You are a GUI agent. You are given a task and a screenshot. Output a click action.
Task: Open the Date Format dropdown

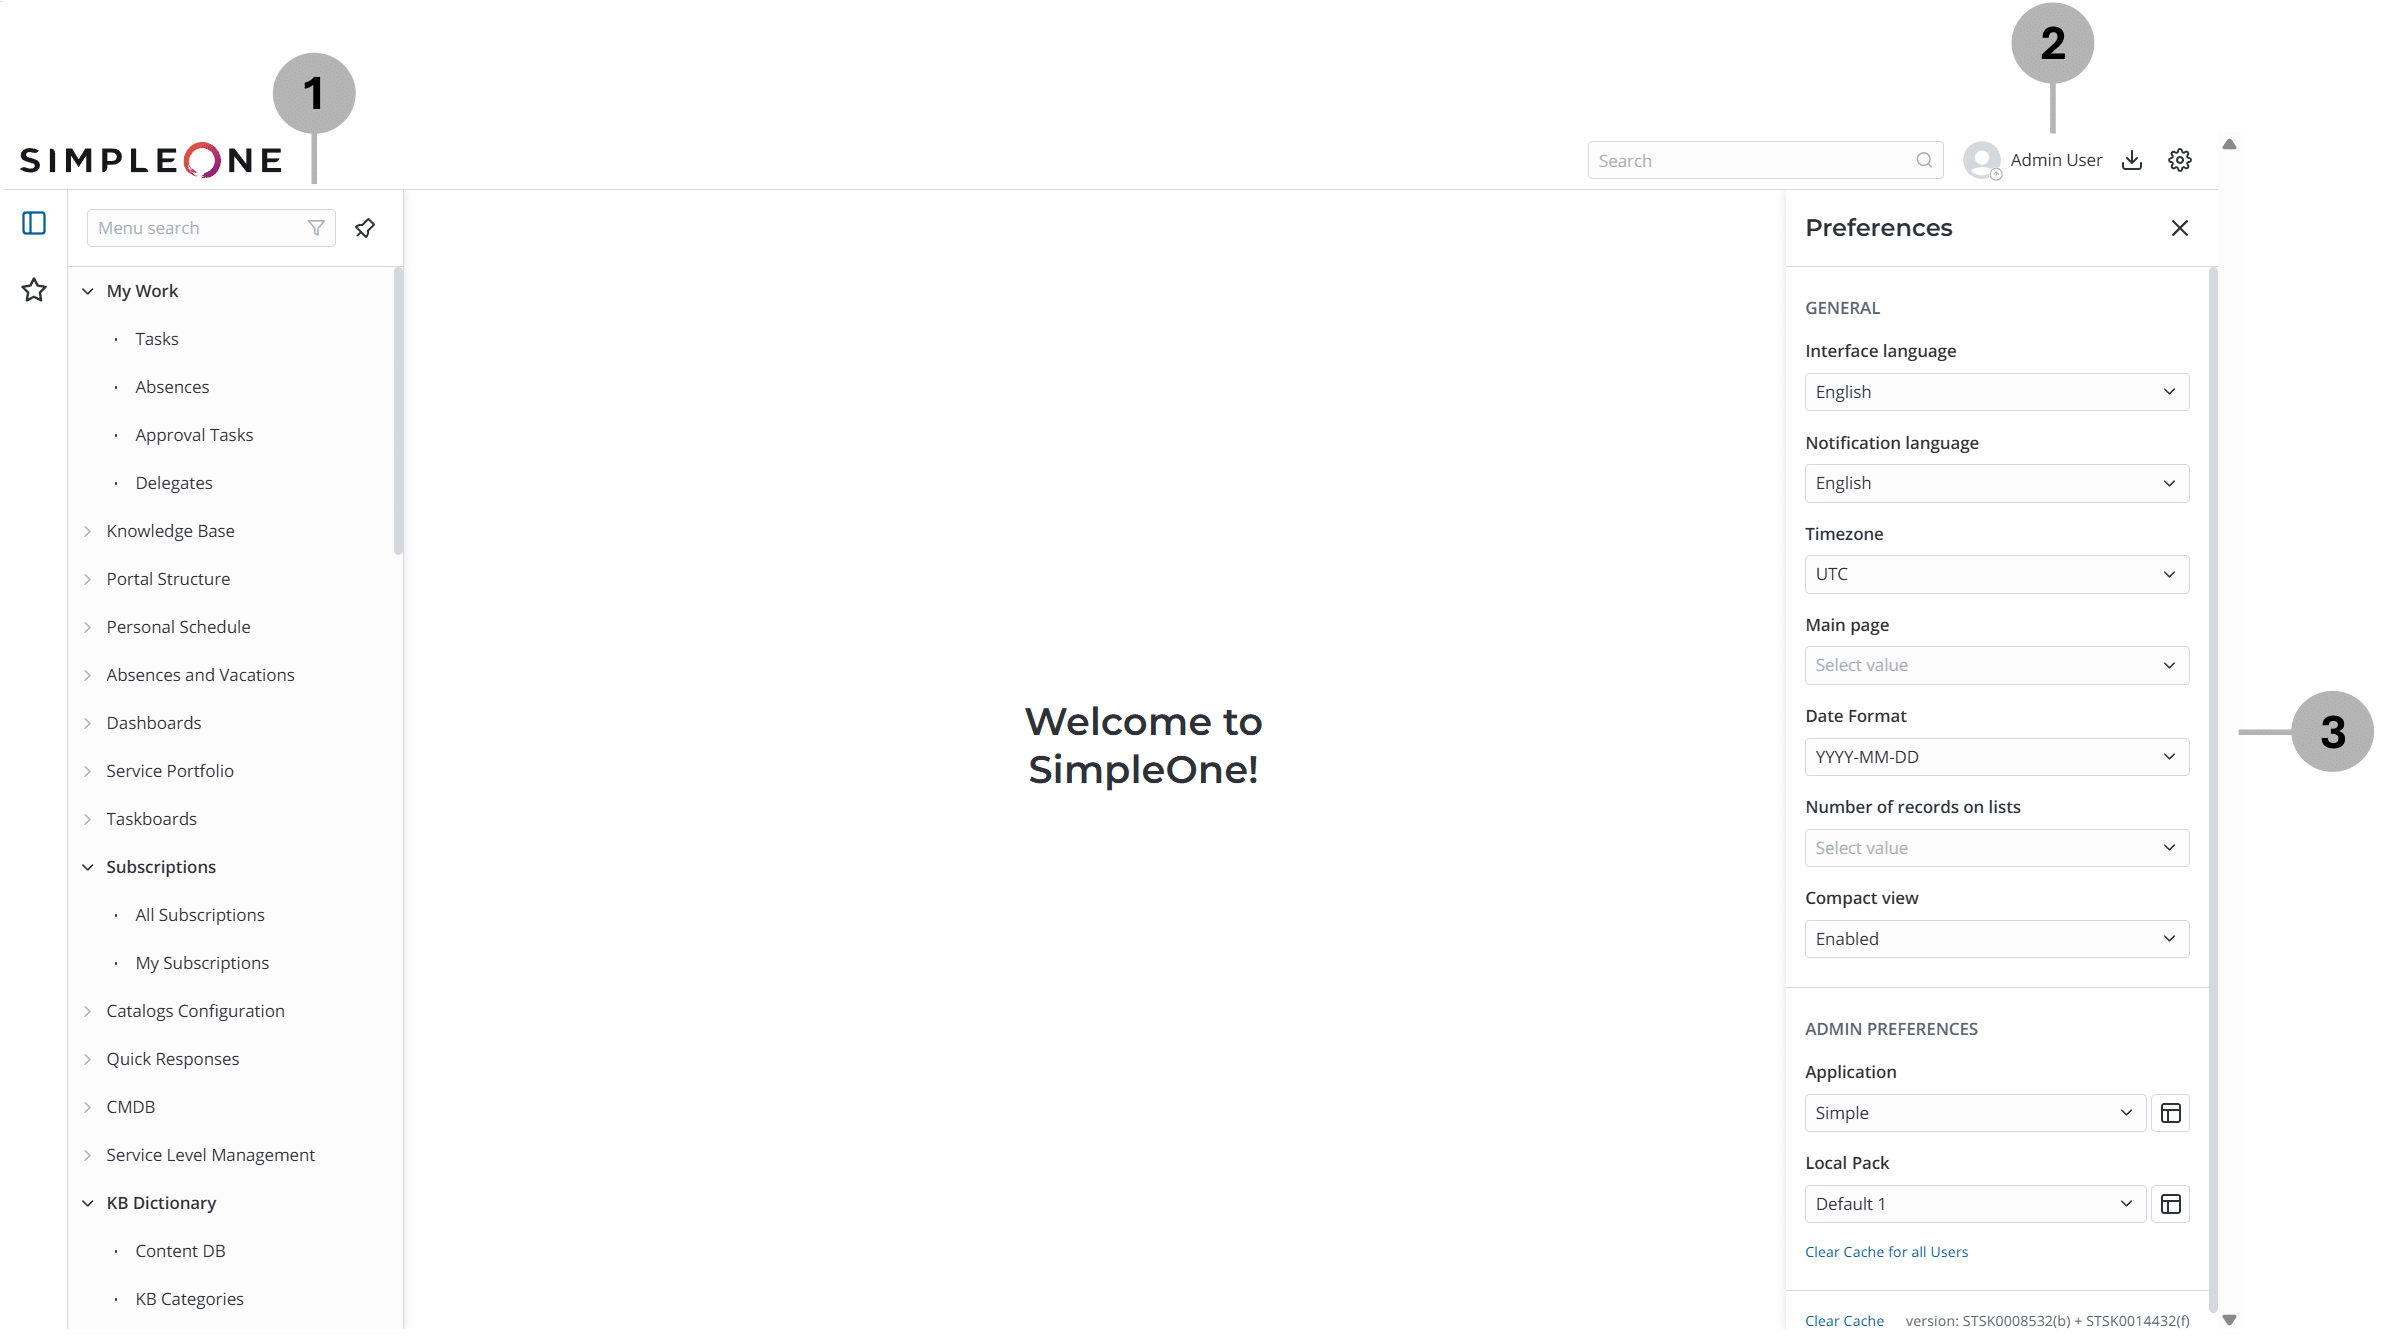pyautogui.click(x=1996, y=757)
